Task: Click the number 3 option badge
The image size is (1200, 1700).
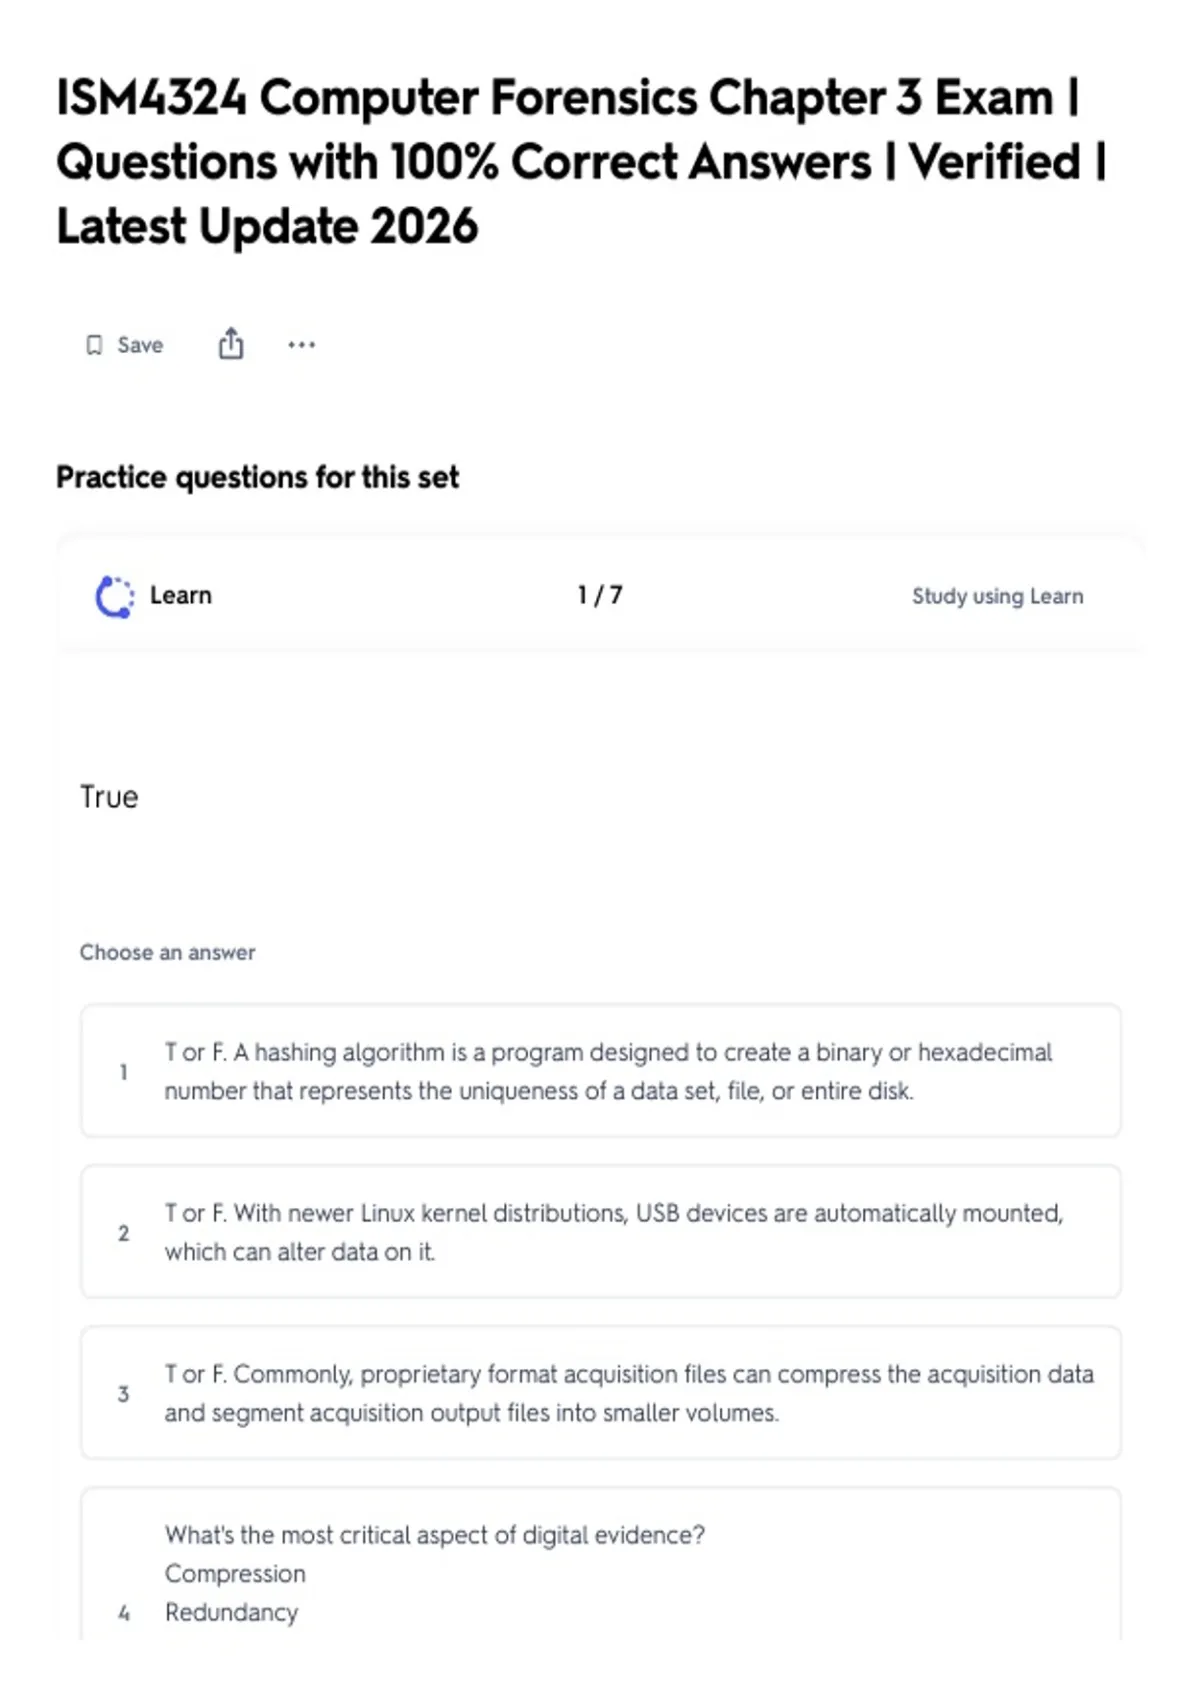Action: pos(124,1394)
